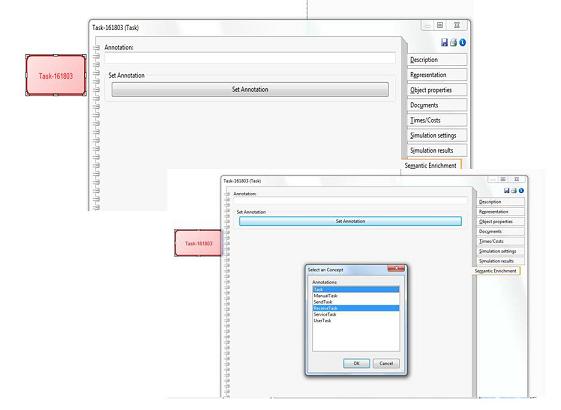
Task: Go to Times/Costs tab in upper window
Action: point(437,120)
